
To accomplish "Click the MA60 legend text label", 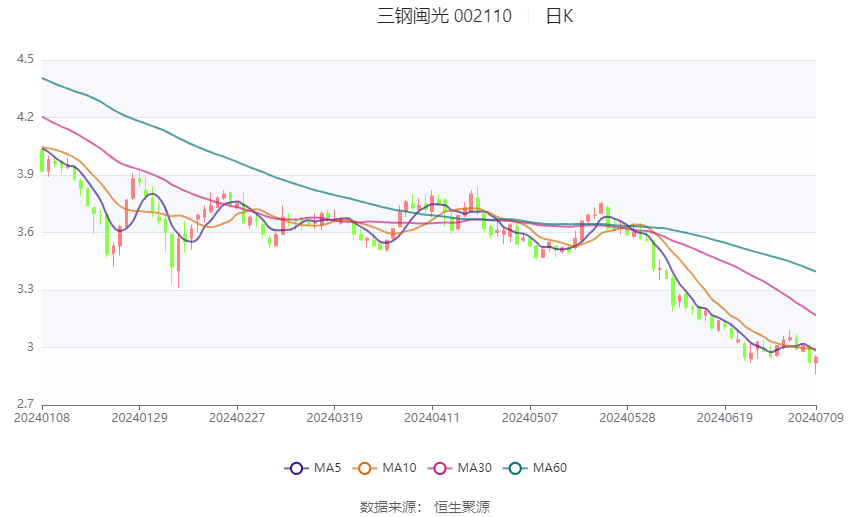I will pos(550,468).
